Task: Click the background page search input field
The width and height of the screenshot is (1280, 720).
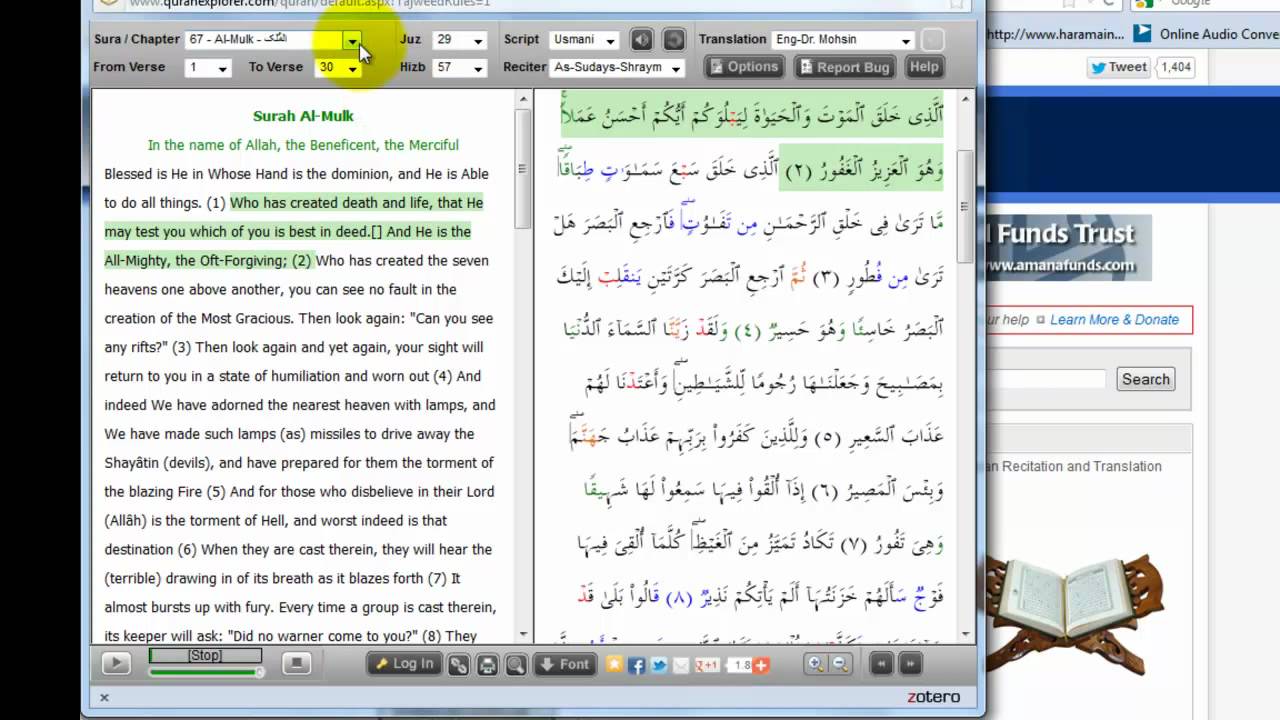Action: 1046,379
